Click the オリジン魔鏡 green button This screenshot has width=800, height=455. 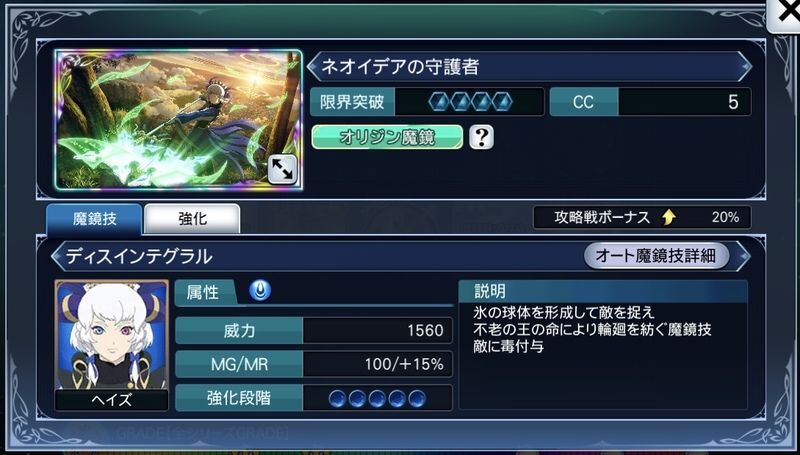387,137
